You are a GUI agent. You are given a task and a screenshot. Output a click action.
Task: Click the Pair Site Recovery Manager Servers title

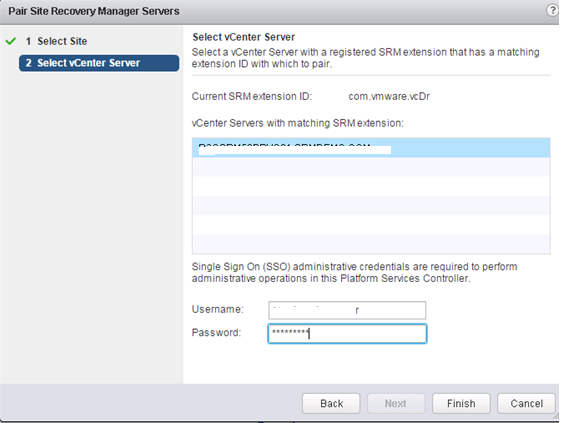[94, 11]
